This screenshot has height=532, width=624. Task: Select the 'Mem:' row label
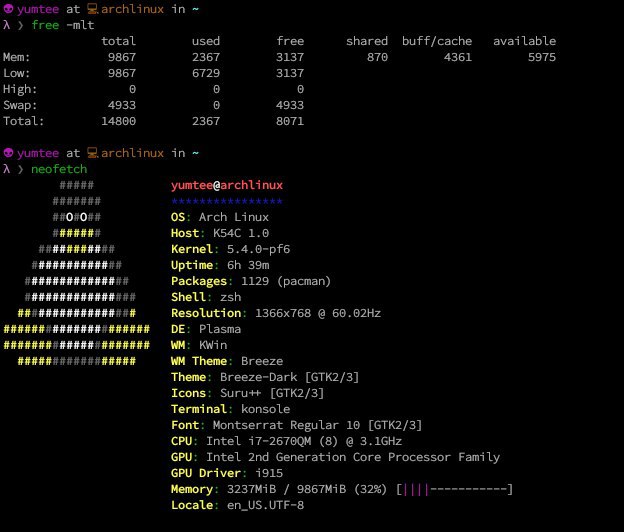tap(17, 57)
